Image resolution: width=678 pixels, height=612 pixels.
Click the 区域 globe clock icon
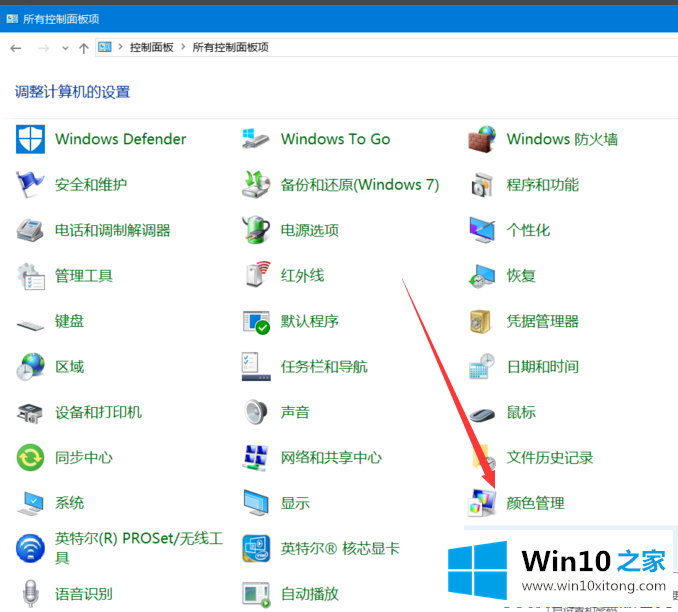(x=30, y=367)
